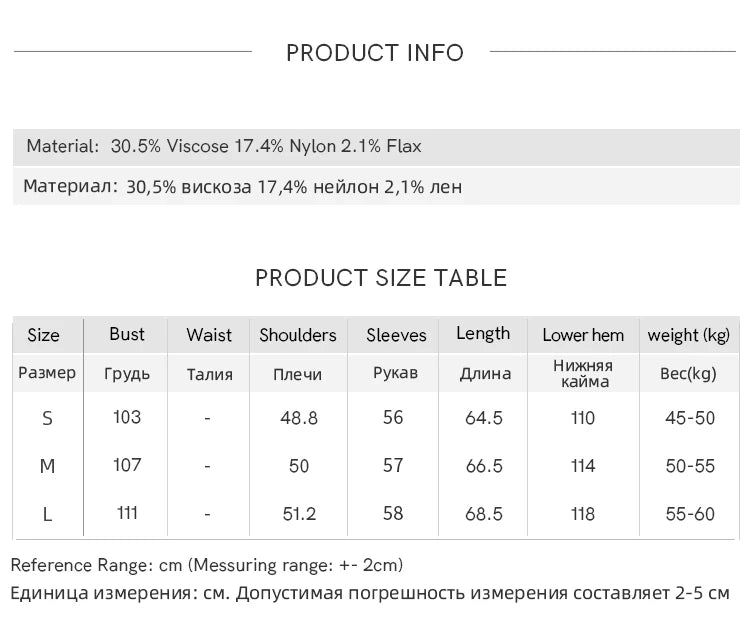Click the PRODUCT SIZE TABLE title

[x=381, y=278]
